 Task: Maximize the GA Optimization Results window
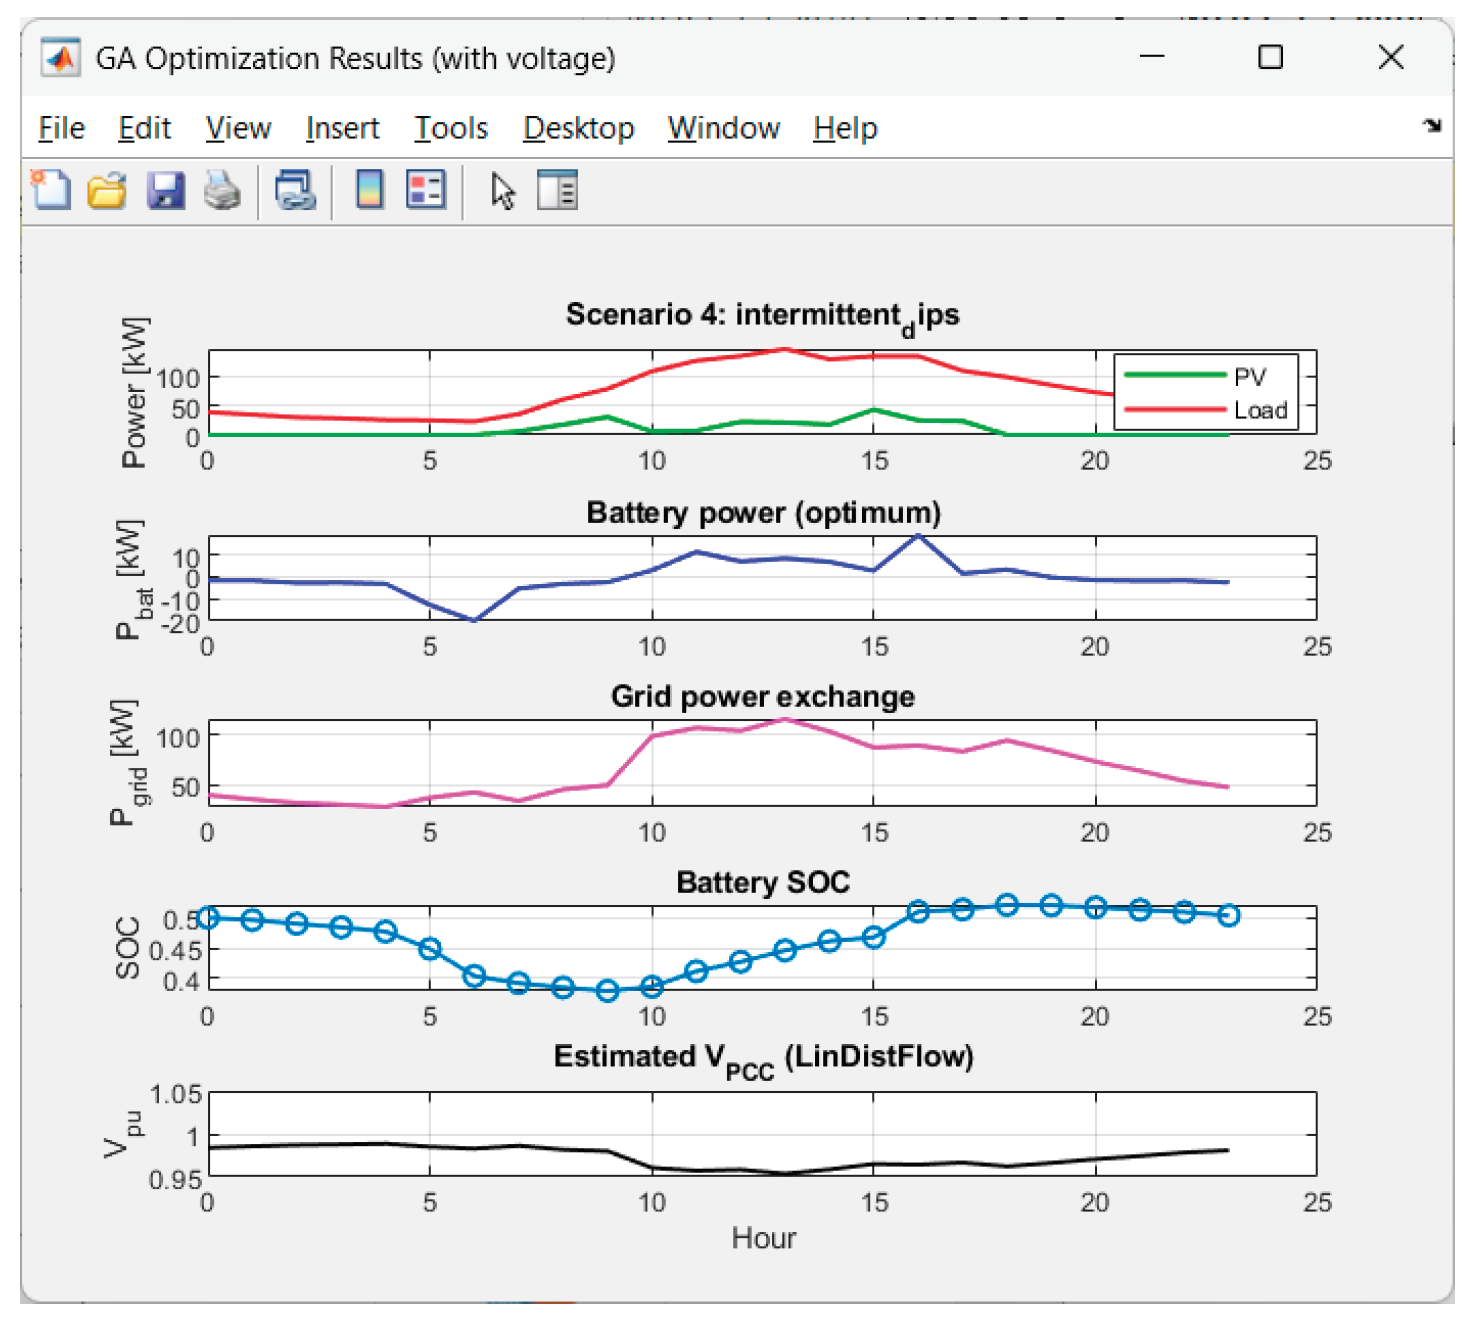[1270, 57]
